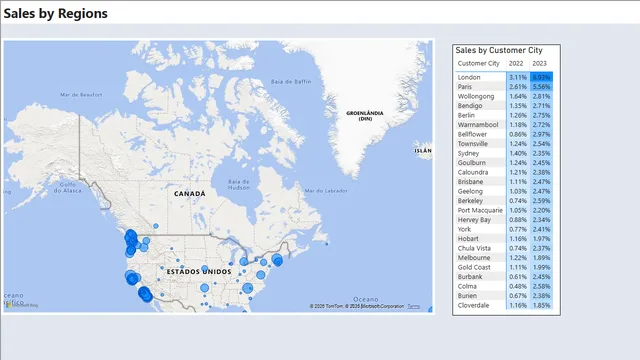The height and width of the screenshot is (360, 640).
Task: Select the York city name
Action: (x=464, y=229)
